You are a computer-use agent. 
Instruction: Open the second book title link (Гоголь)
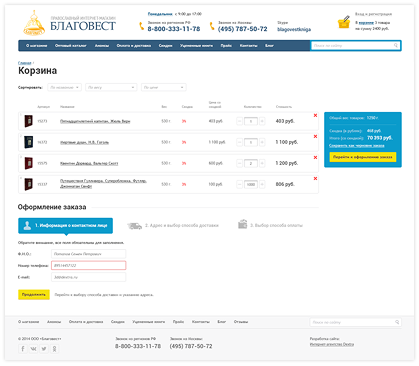(x=84, y=142)
